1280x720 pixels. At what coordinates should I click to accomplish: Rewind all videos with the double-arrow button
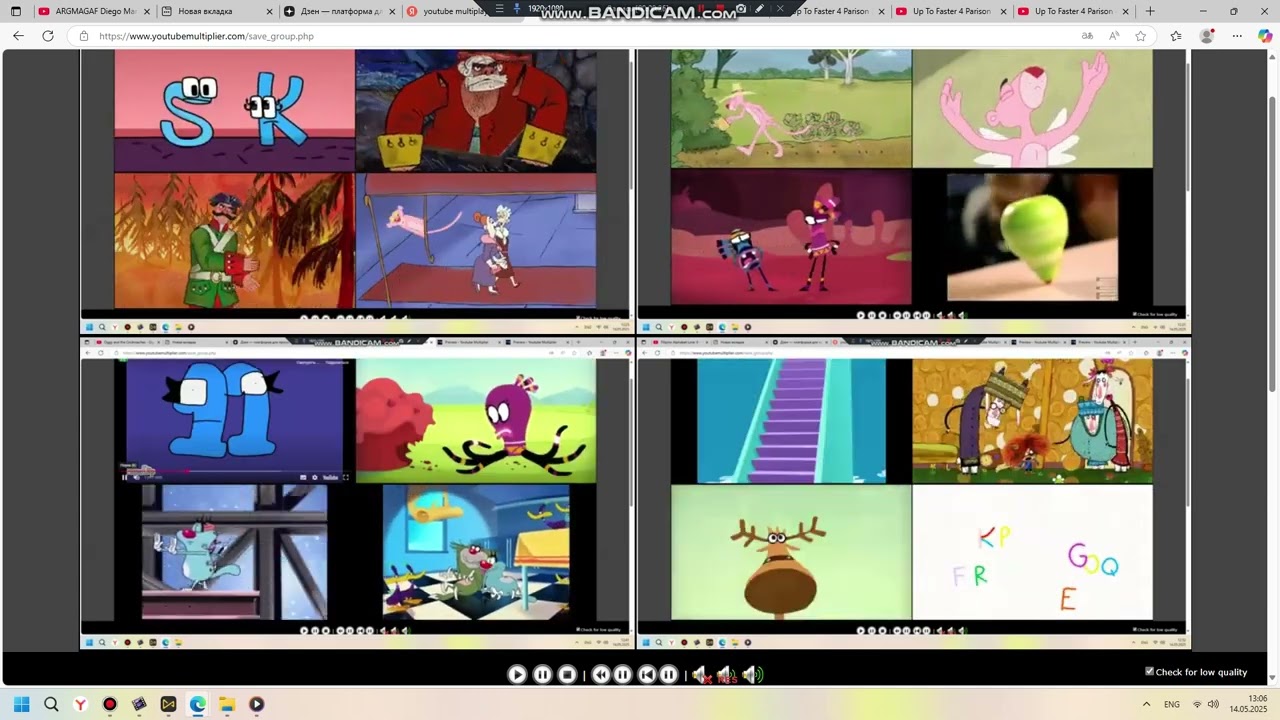coord(600,675)
